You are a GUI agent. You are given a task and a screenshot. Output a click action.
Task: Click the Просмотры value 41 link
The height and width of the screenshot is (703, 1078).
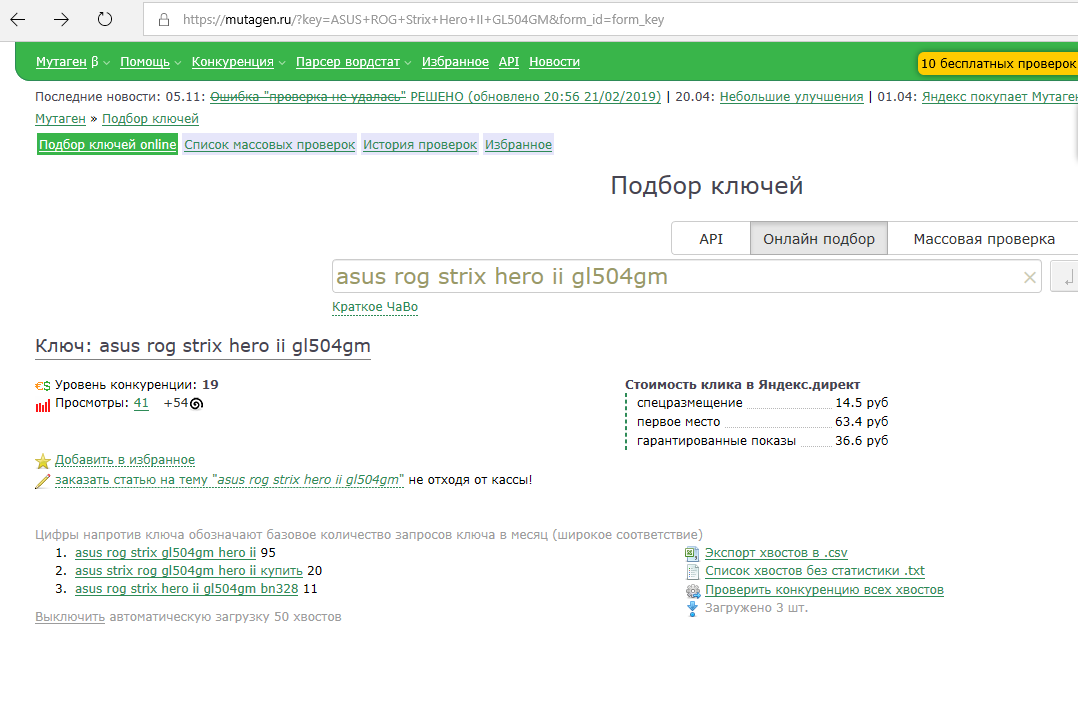coord(141,403)
